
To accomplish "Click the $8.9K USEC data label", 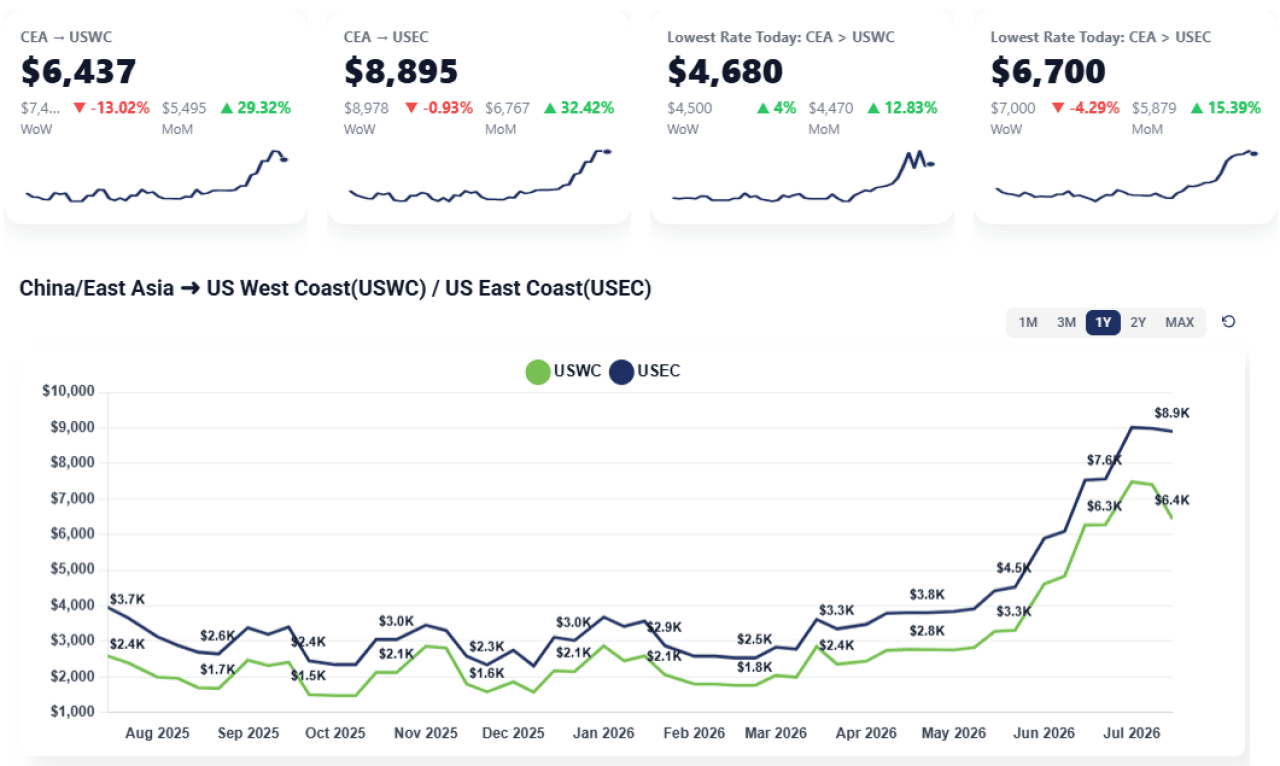I will [x=1172, y=413].
